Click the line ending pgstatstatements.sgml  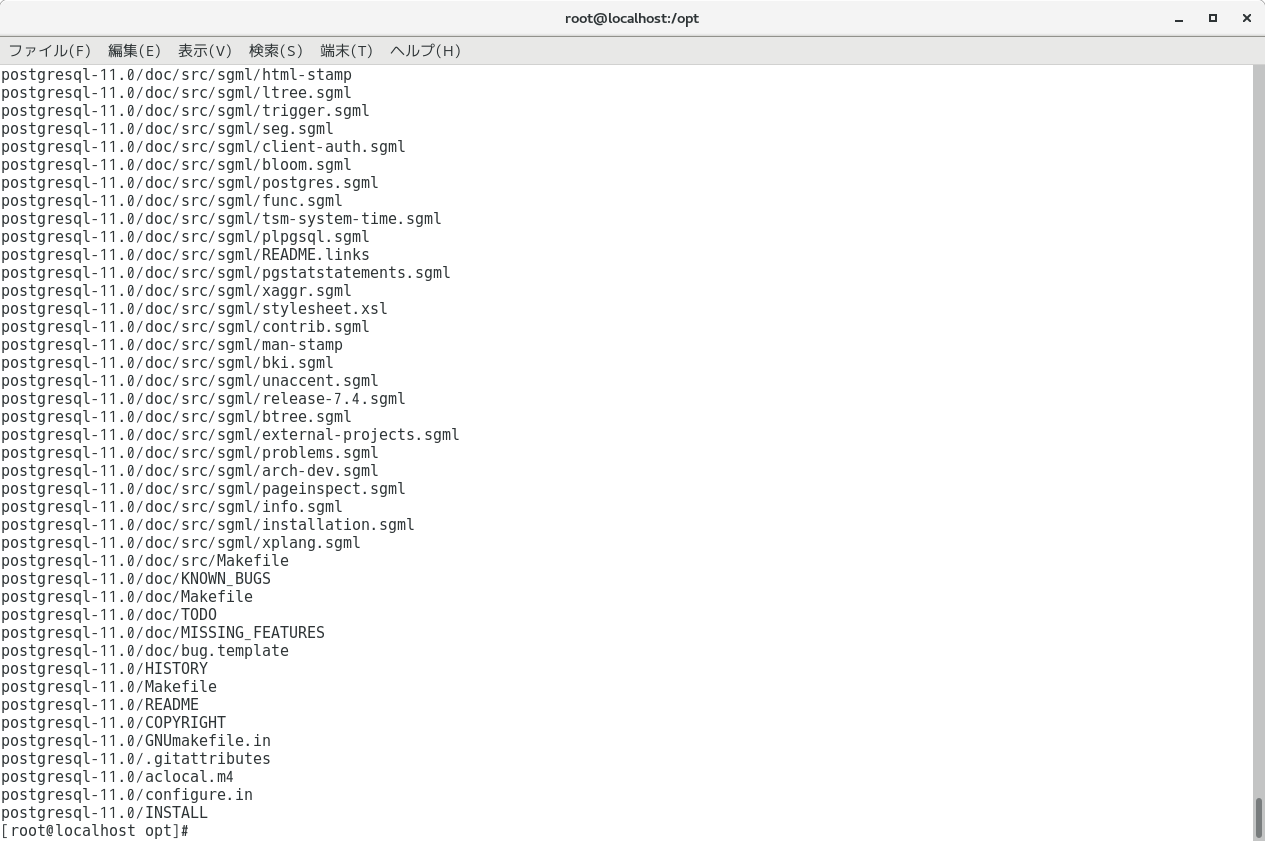[226, 273]
